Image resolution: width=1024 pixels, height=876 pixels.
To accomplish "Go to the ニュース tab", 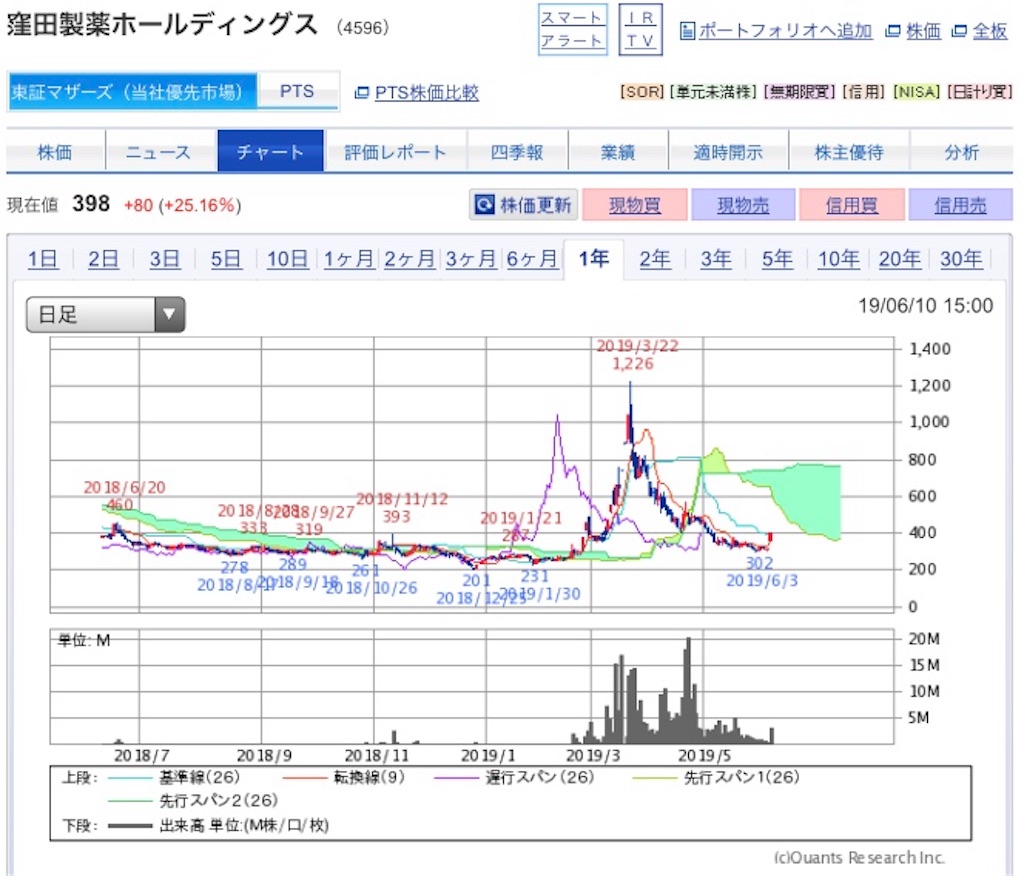I will (161, 152).
